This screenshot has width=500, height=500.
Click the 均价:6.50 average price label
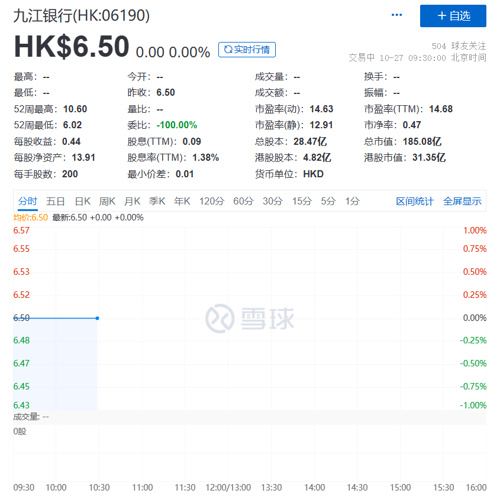[x=31, y=218]
